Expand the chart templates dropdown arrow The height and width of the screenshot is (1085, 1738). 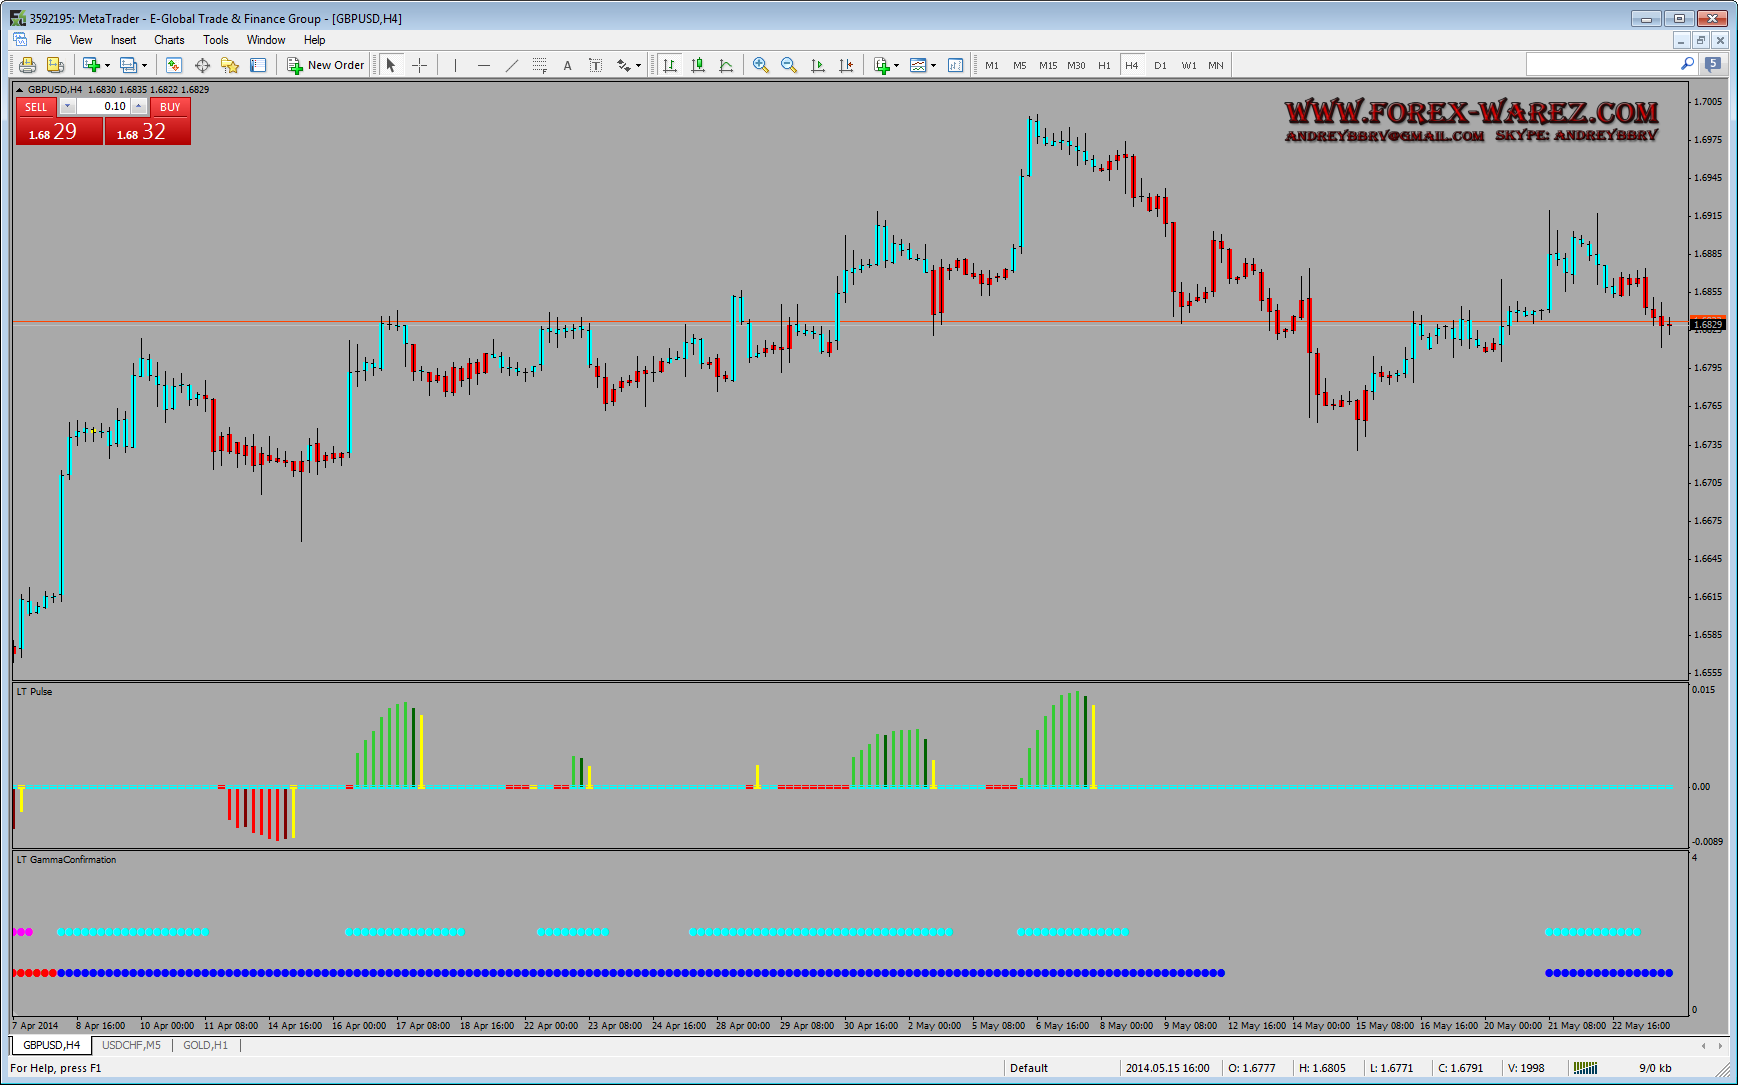pos(934,65)
